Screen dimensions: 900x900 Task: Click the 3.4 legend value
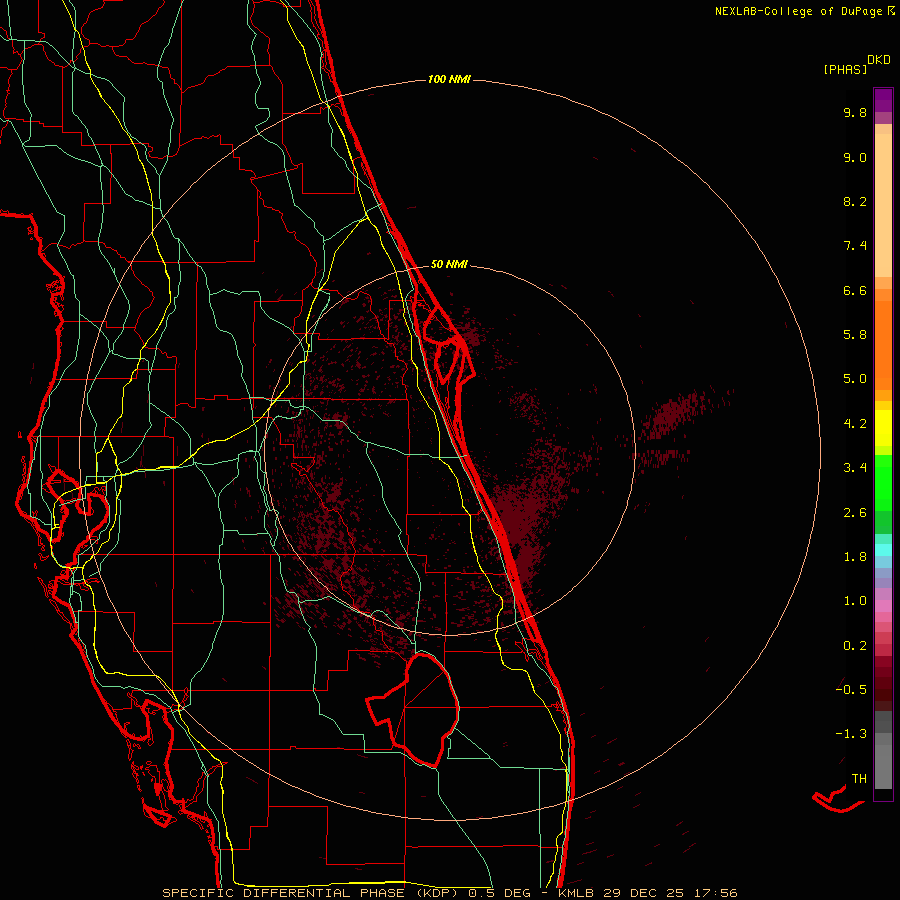(x=855, y=468)
